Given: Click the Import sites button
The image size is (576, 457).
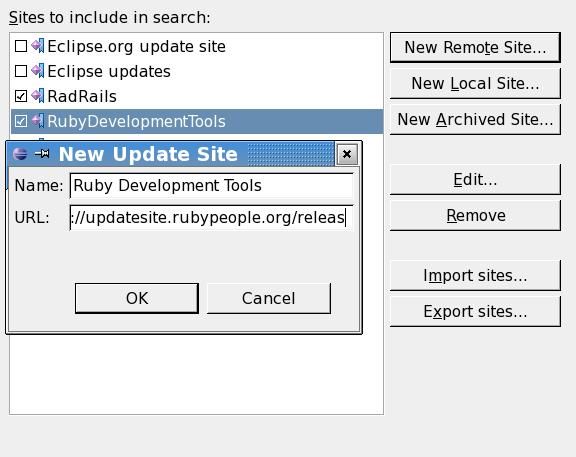Looking at the screenshot, I should coord(475,276).
